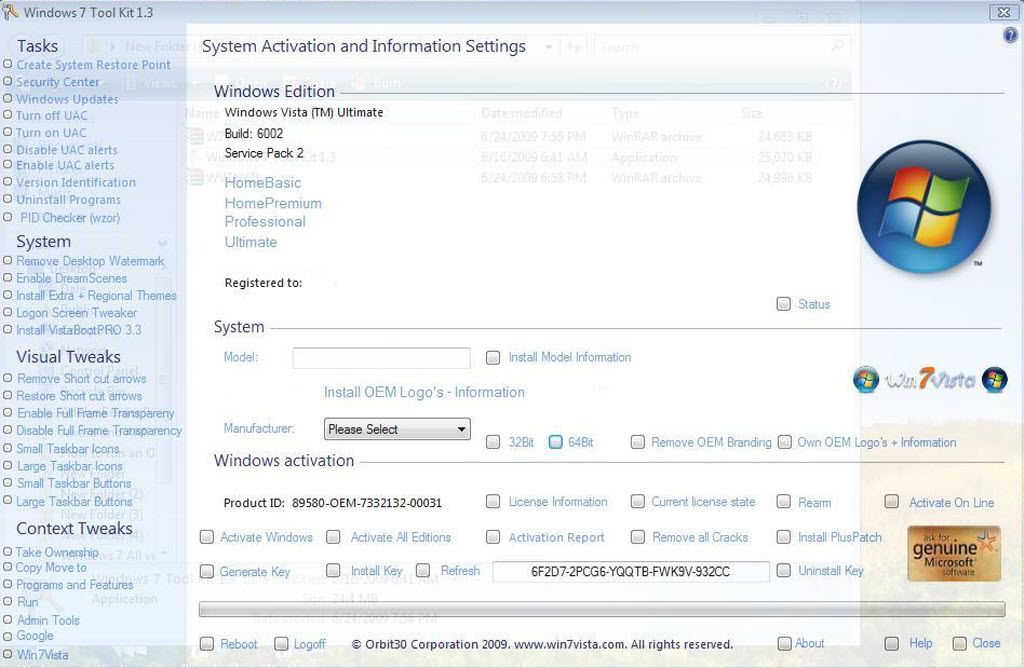Check Activation Report

(493, 537)
